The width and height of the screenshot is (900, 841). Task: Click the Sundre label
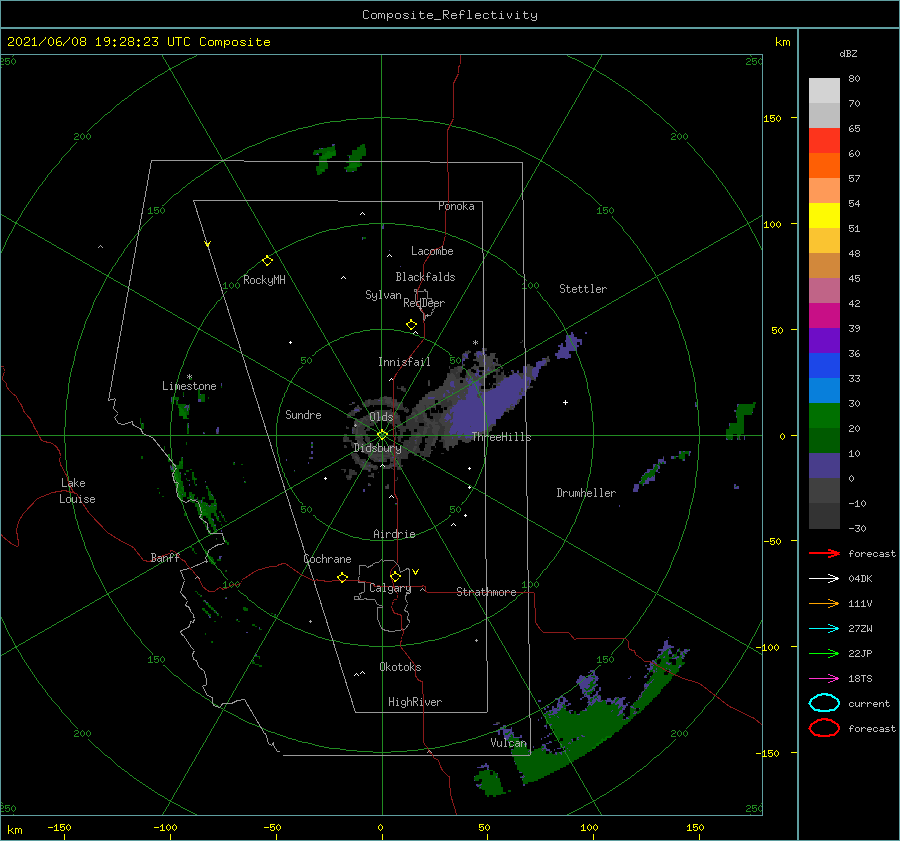[x=303, y=415]
